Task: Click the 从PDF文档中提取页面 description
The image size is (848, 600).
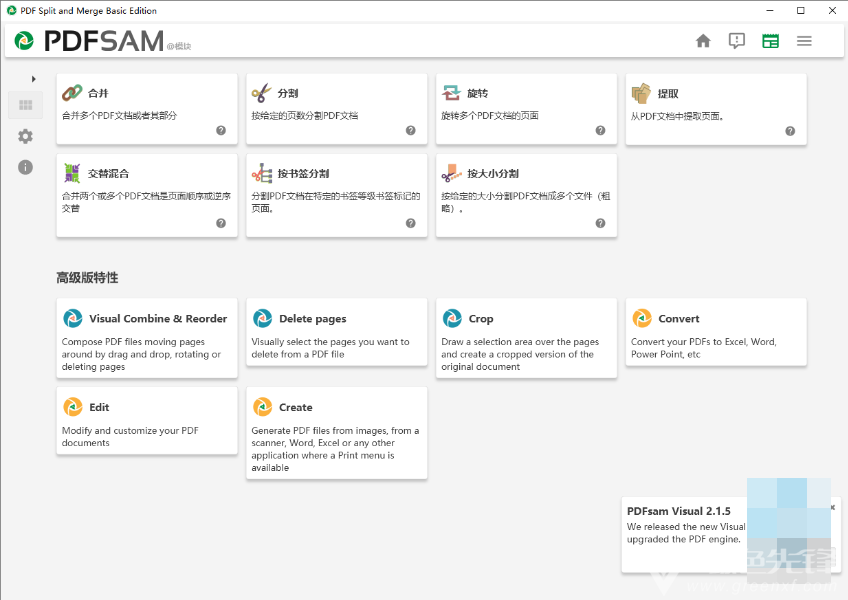Action: tap(677, 116)
